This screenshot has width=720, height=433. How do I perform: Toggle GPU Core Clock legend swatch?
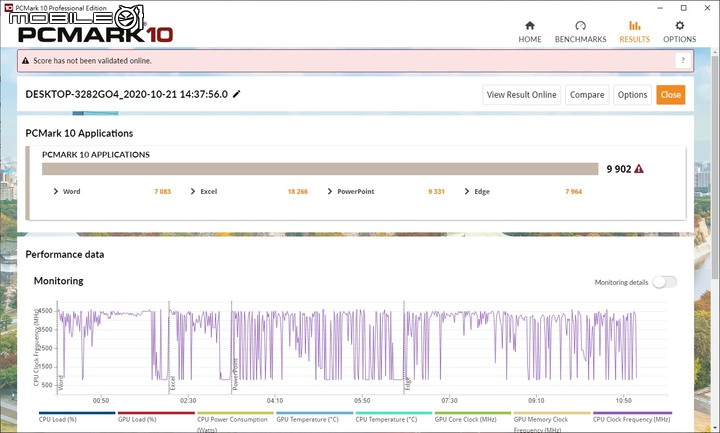coord(473,413)
